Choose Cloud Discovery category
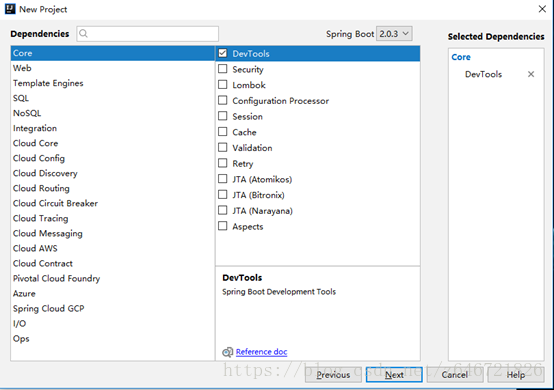Screen dimensions: 554x390 (x=113, y=173)
